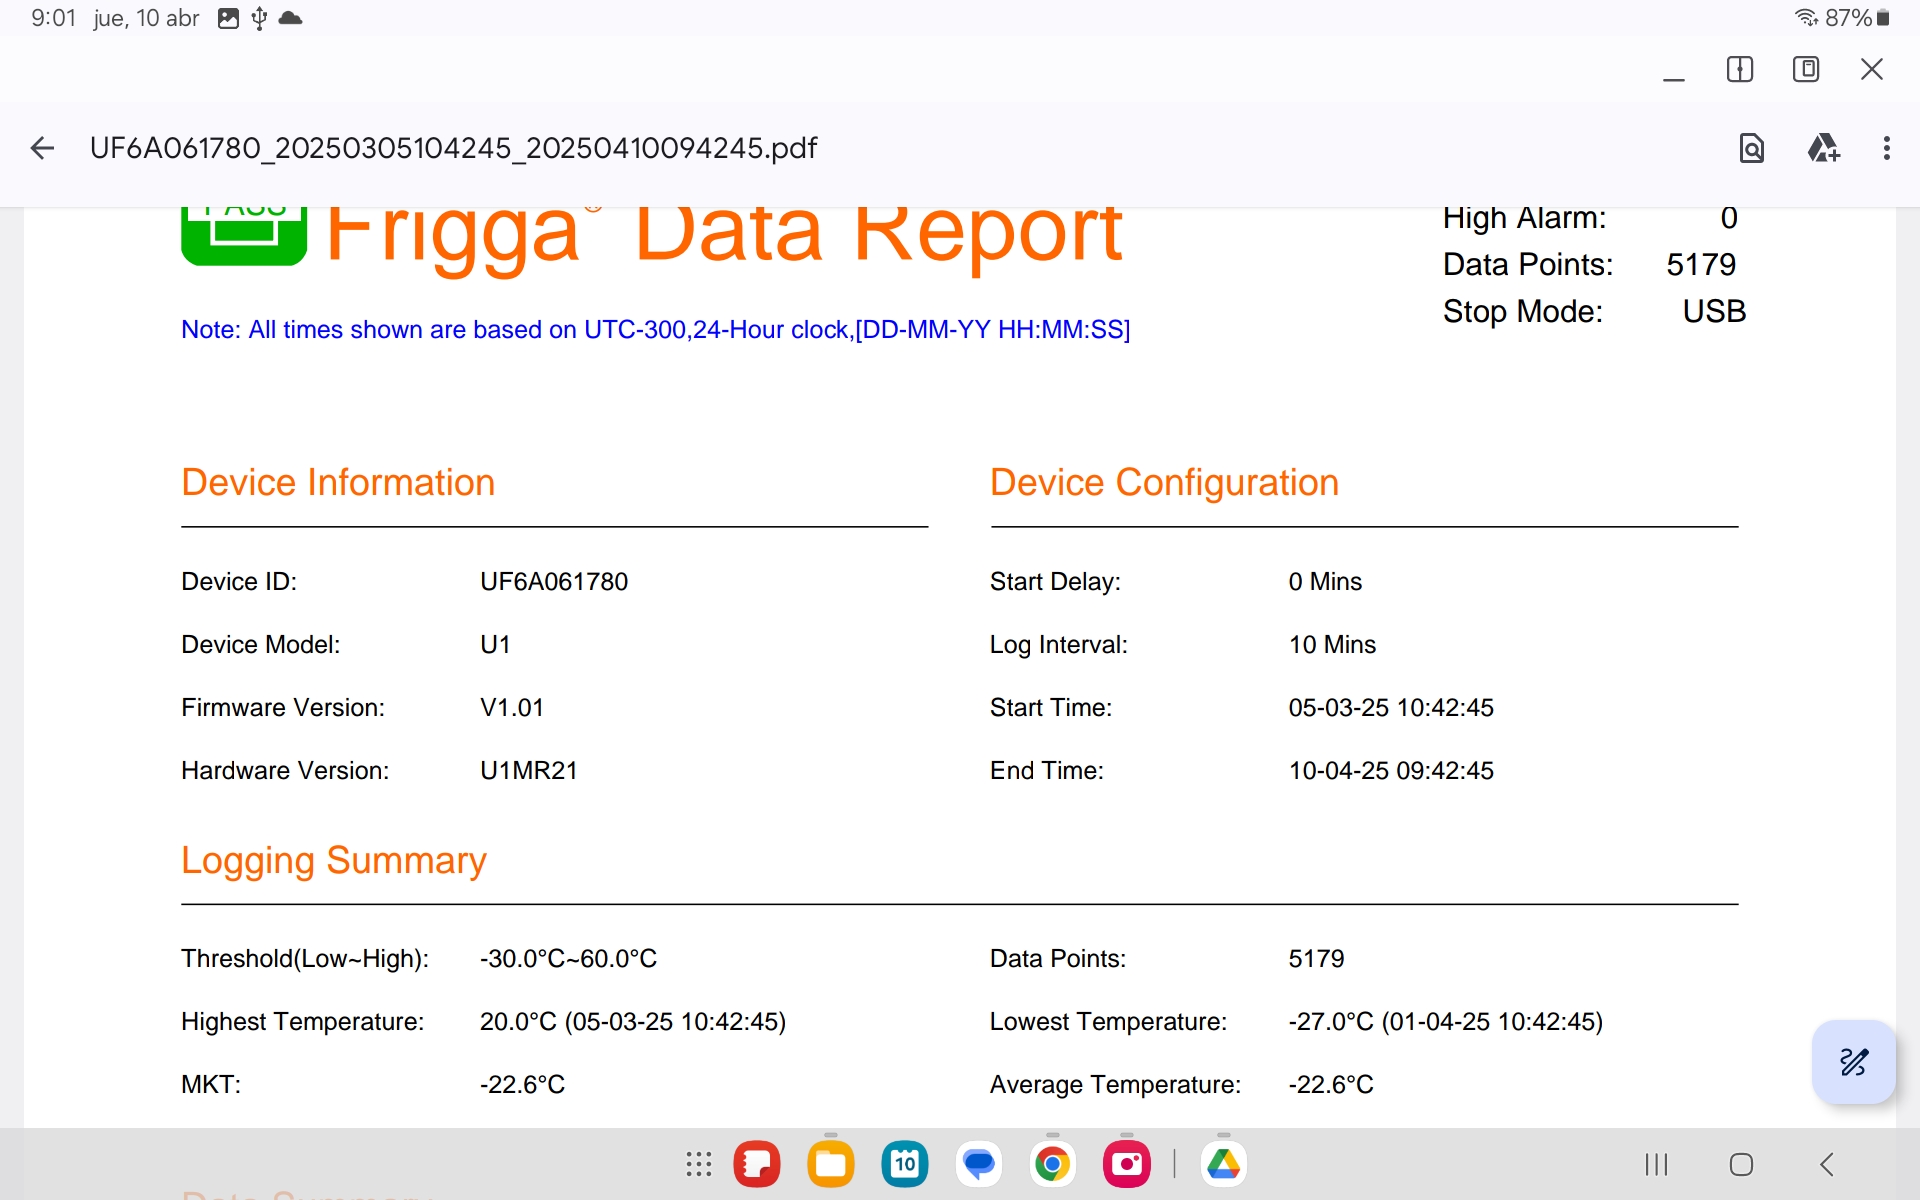Select Device Model value U1
This screenshot has width=1920, height=1200.
tap(495, 645)
